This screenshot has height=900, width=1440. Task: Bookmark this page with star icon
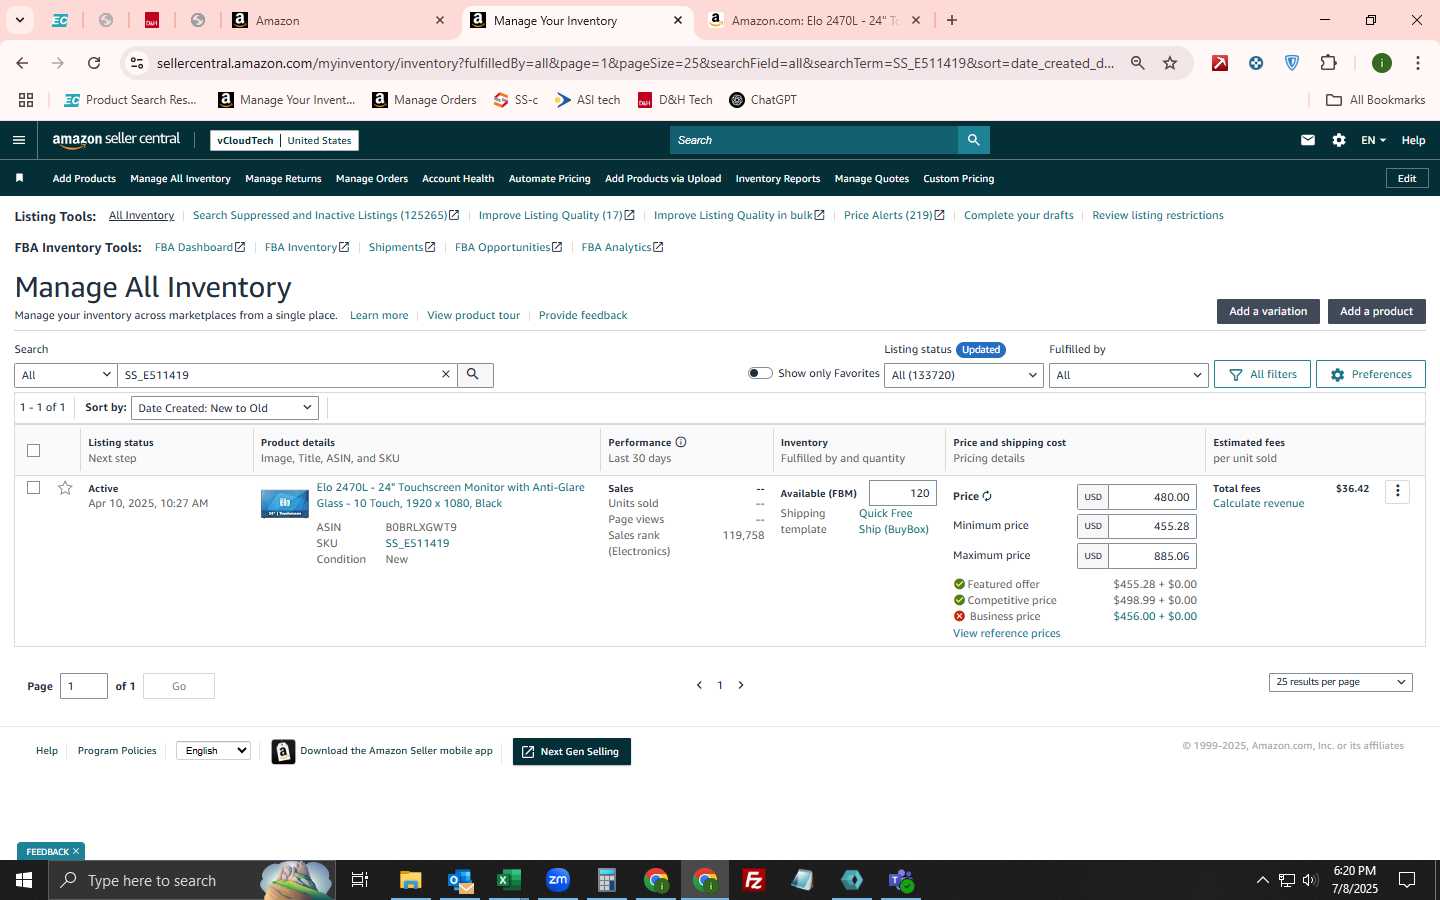(1170, 63)
